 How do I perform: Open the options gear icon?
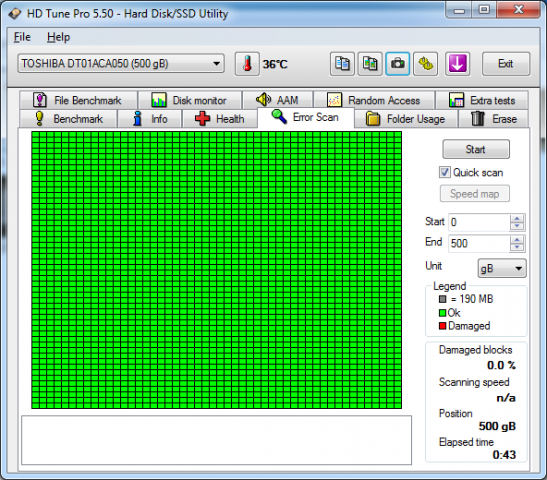[x=426, y=64]
